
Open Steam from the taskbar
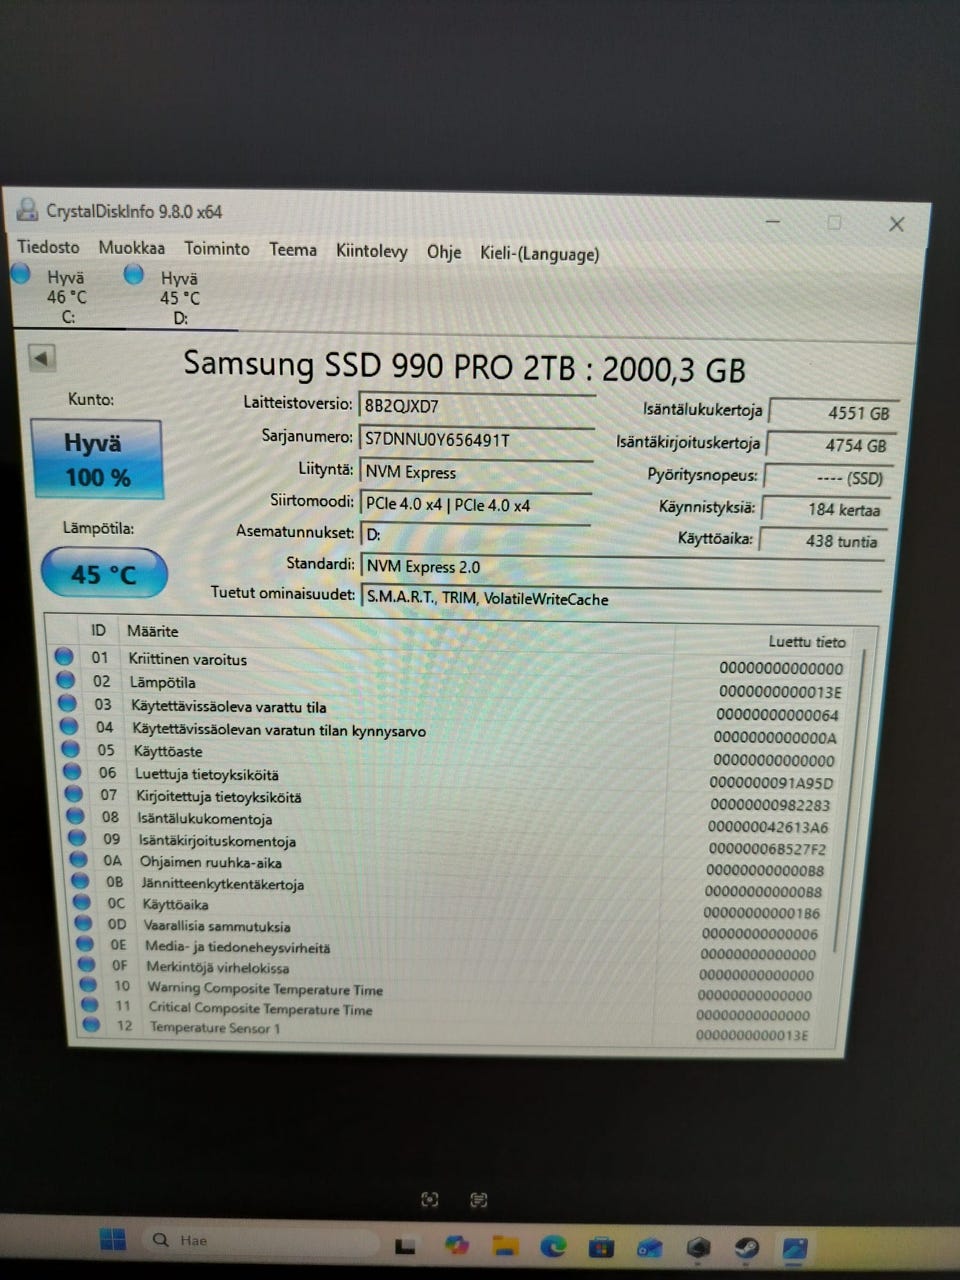747,1248
